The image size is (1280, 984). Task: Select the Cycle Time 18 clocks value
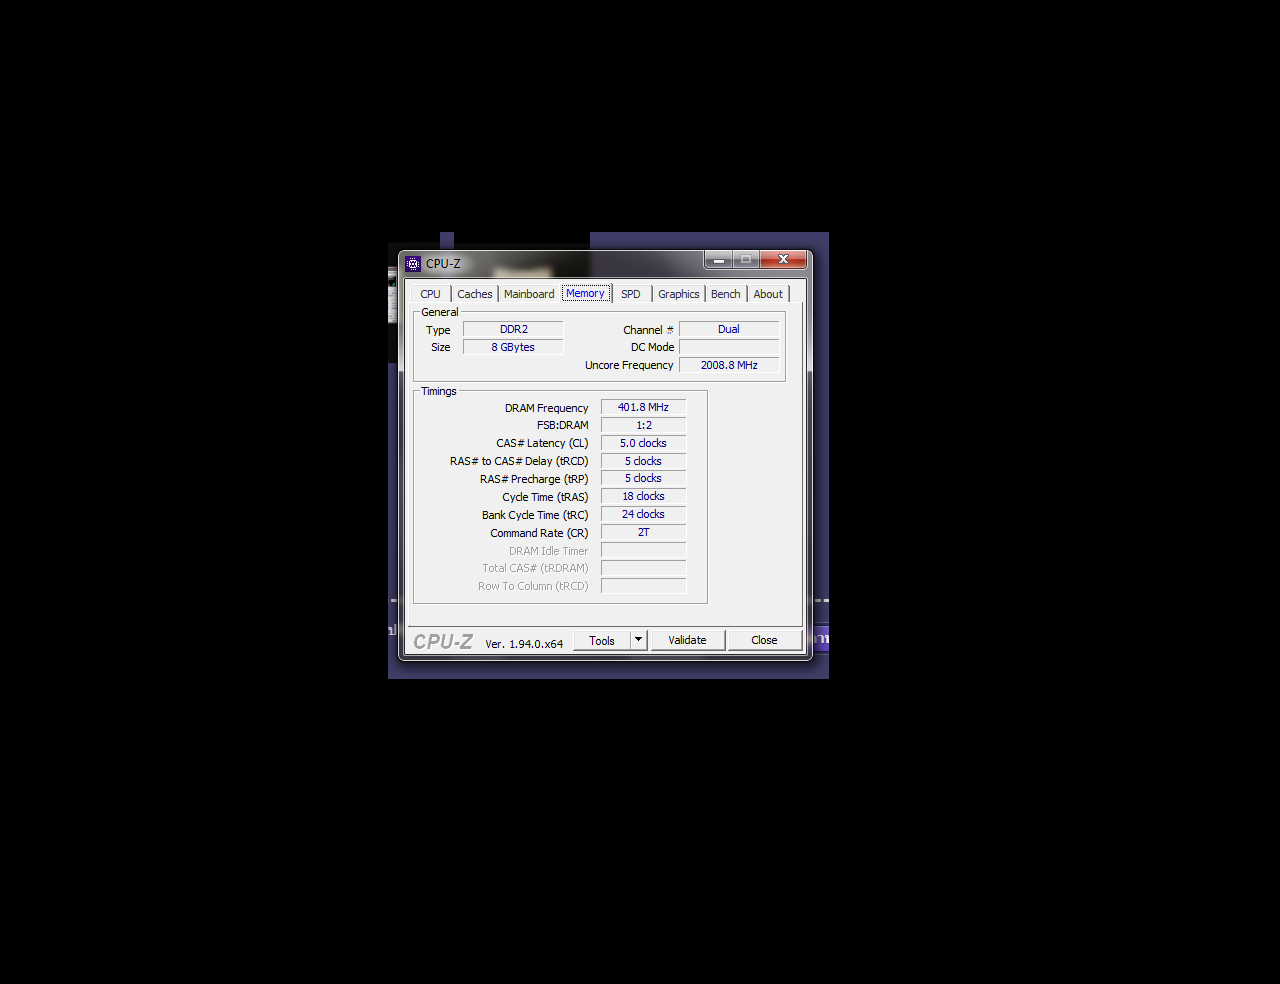(644, 496)
